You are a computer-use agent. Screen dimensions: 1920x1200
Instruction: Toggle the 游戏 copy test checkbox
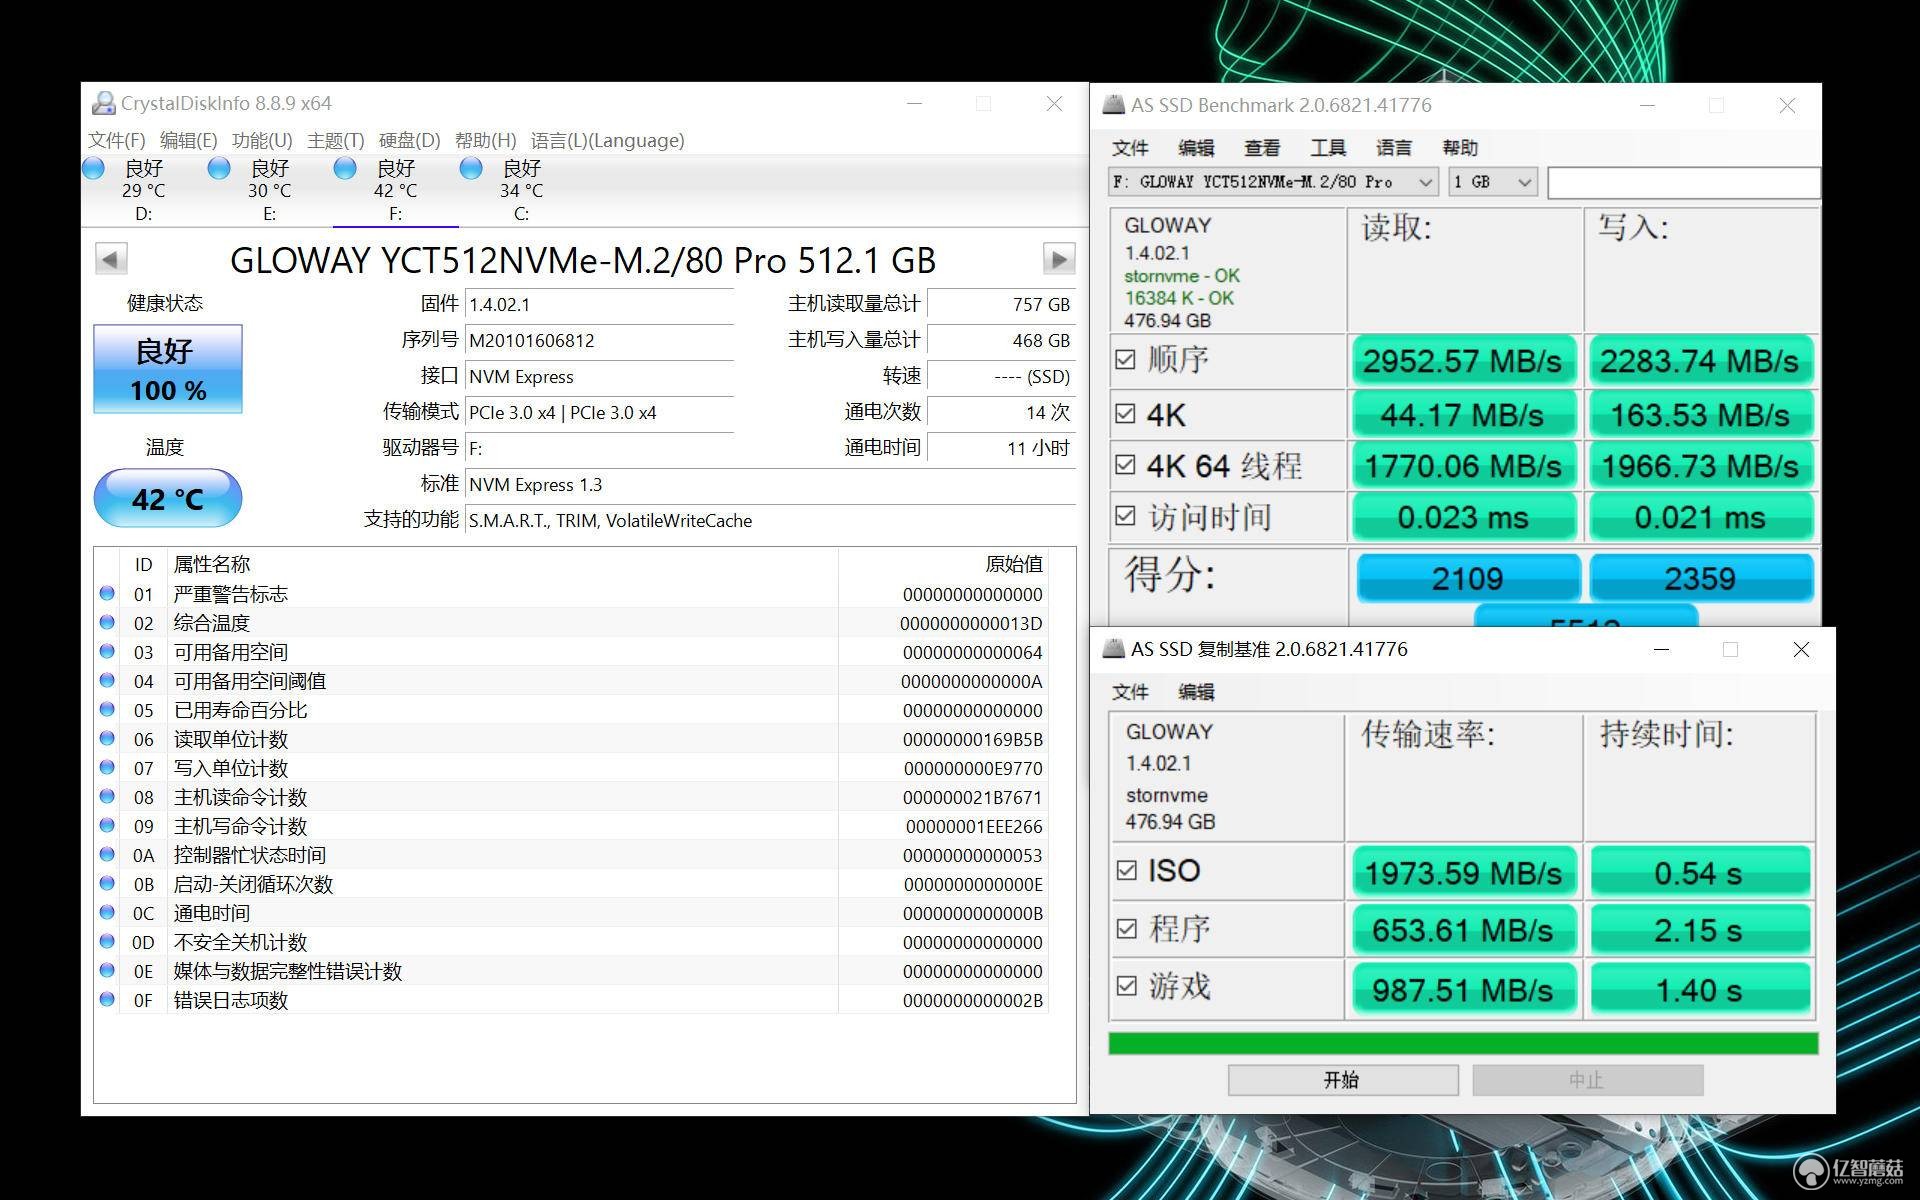point(1127,986)
